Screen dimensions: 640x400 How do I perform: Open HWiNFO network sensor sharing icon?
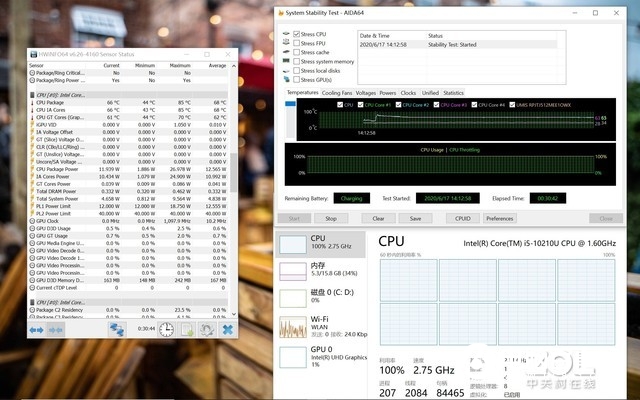tap(117, 329)
